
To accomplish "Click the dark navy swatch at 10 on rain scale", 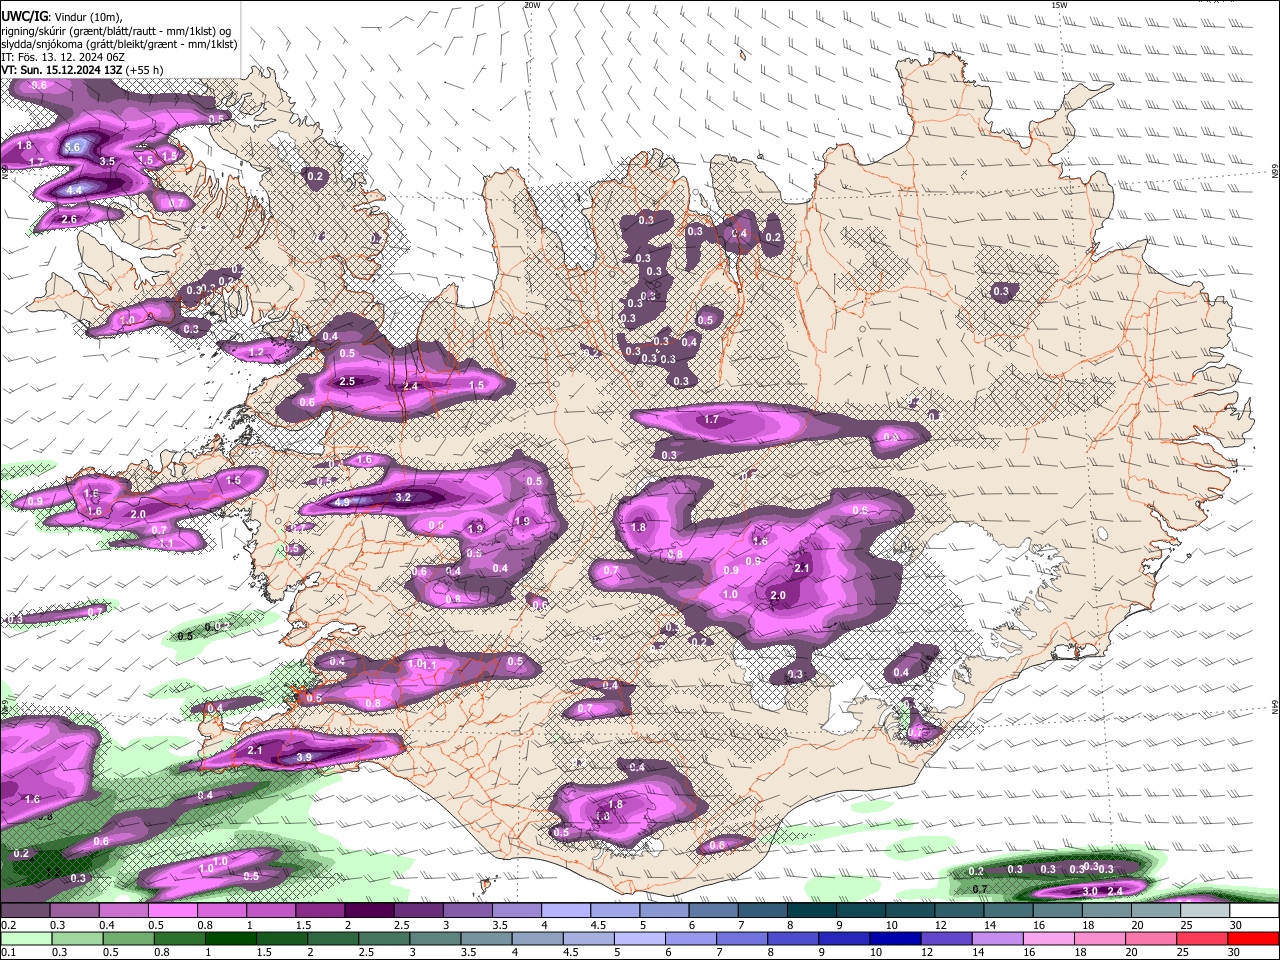I will 894,938.
